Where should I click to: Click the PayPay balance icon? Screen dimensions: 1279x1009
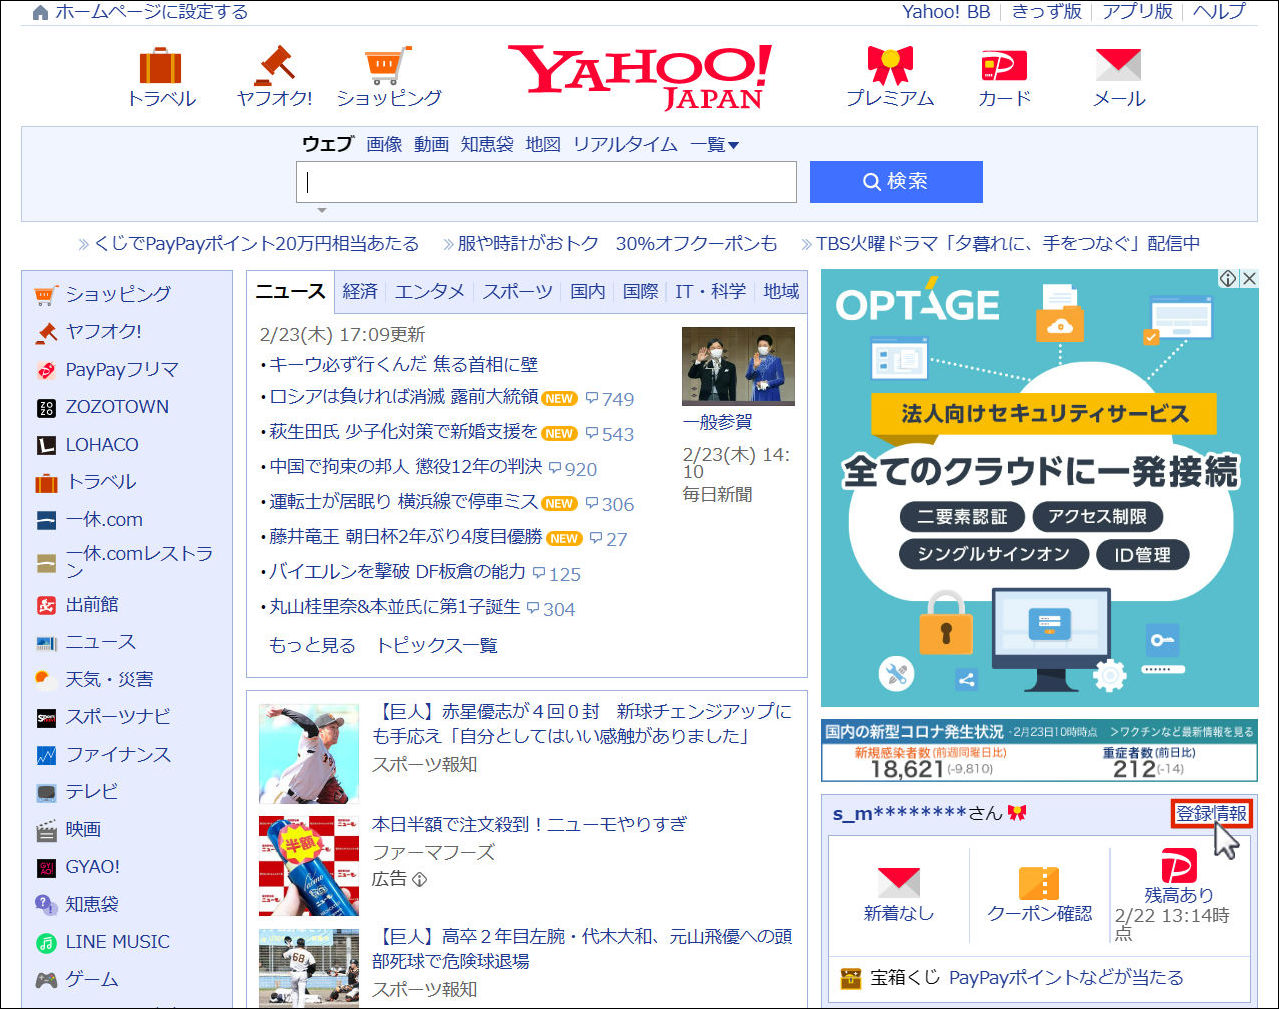tap(1178, 866)
